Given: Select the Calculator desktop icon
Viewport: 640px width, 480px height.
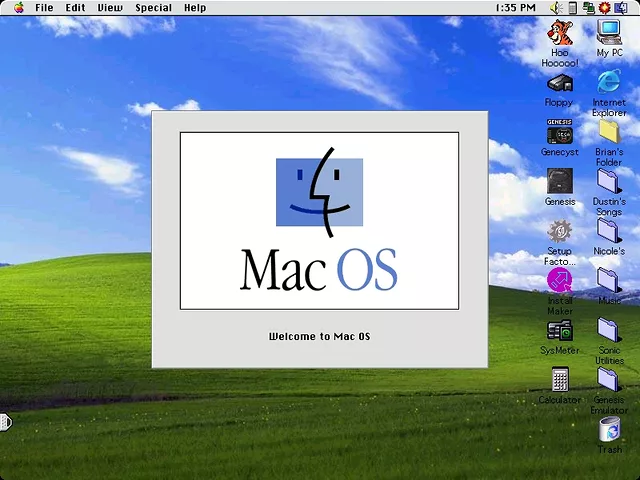Looking at the screenshot, I should tap(560, 380).
